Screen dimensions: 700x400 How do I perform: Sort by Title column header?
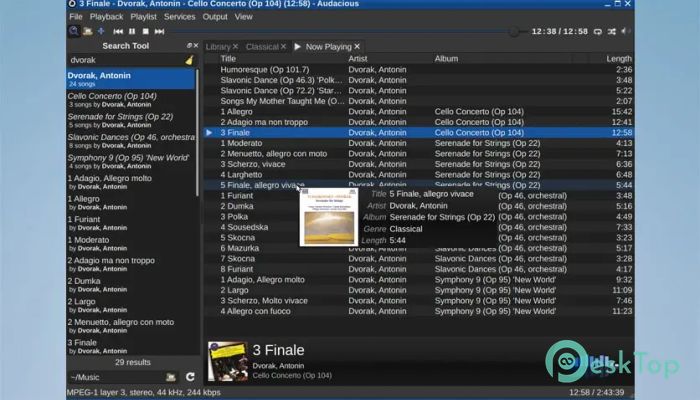(228, 58)
